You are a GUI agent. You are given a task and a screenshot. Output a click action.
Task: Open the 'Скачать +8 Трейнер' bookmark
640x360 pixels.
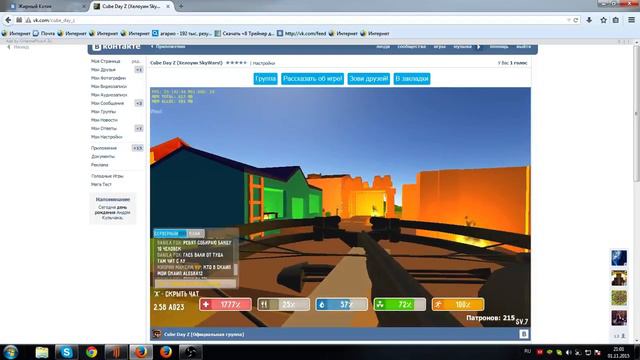[x=244, y=33]
